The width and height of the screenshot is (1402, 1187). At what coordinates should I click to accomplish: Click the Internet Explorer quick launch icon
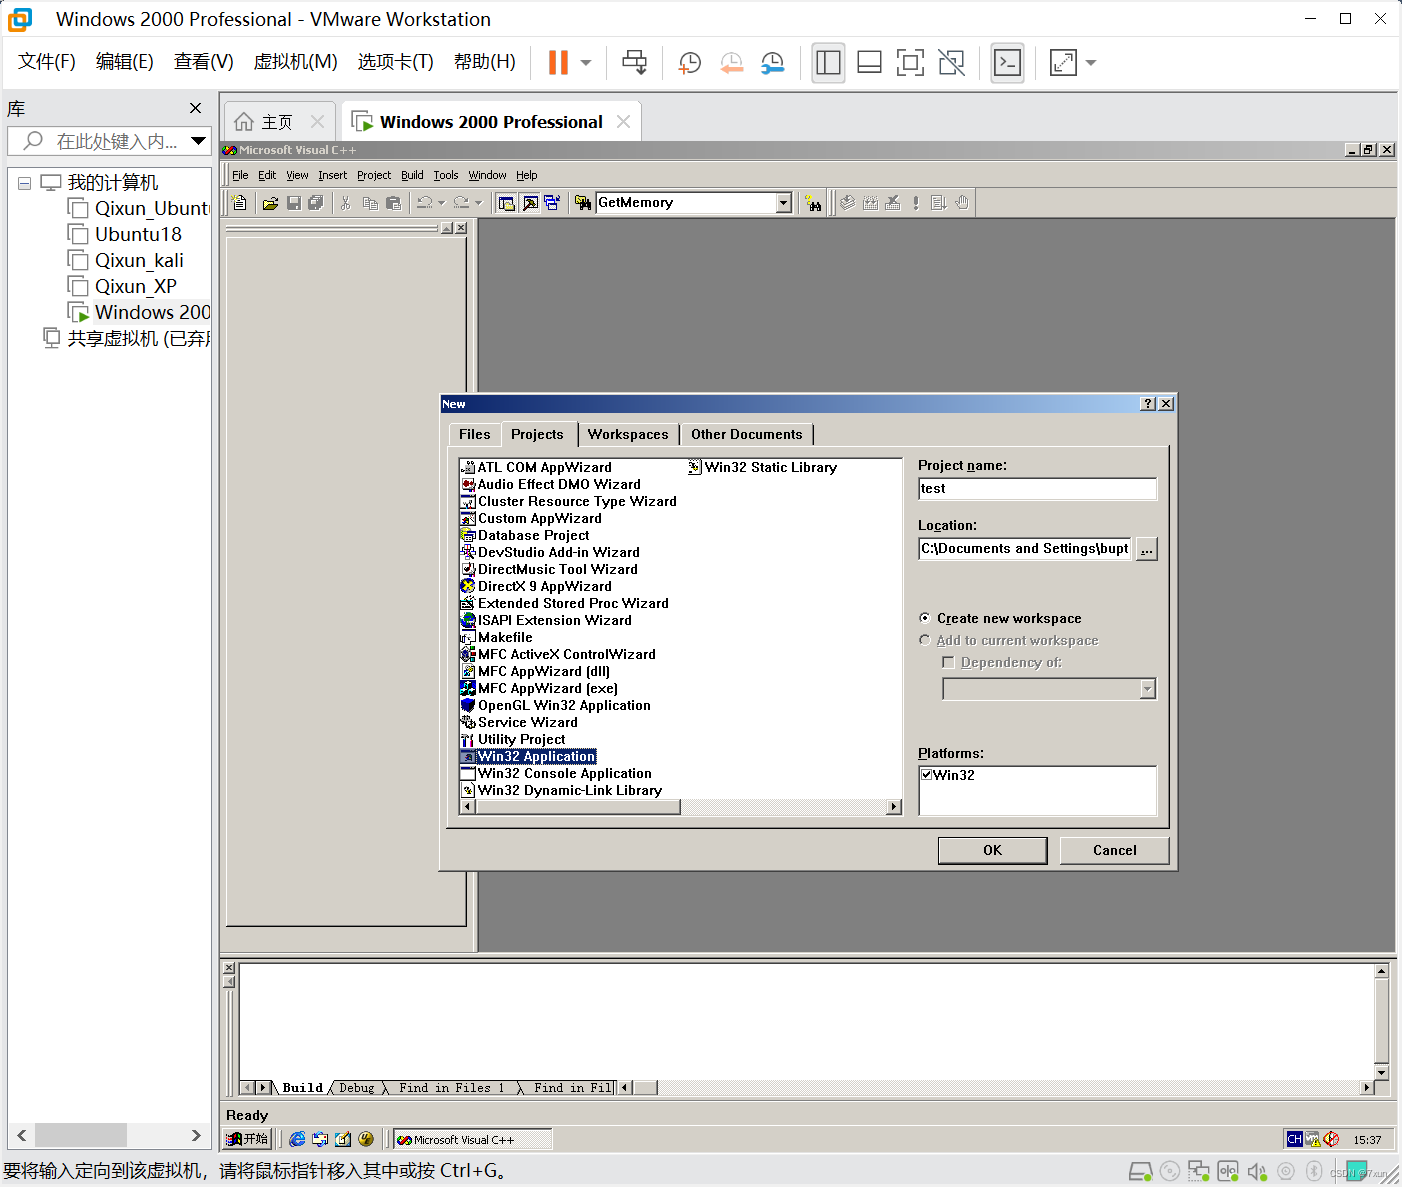pyautogui.click(x=297, y=1139)
